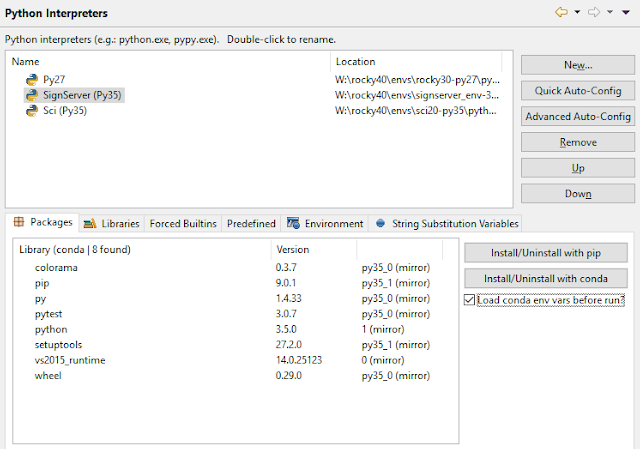
Task: Click the Py27 interpreter python icon
Action: 32,80
